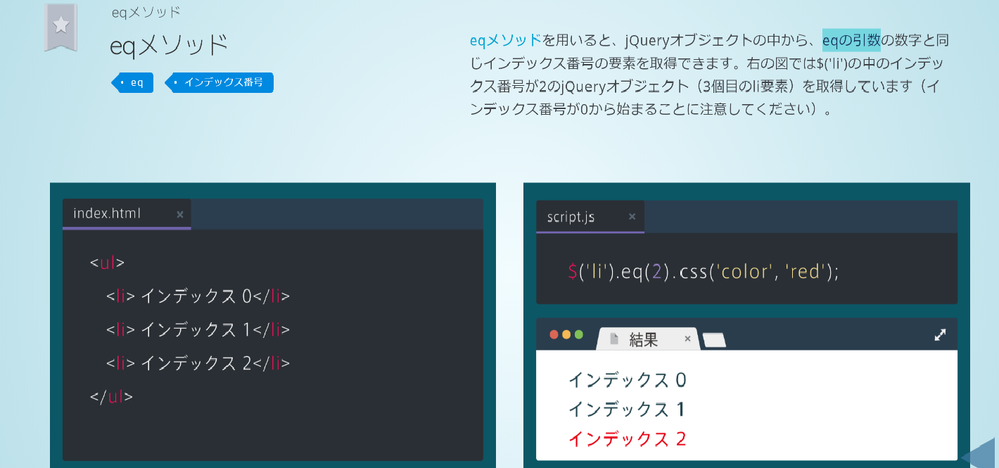The image size is (999, 468).
Task: Click the highlighted eqの引数 text
Action: [850, 41]
